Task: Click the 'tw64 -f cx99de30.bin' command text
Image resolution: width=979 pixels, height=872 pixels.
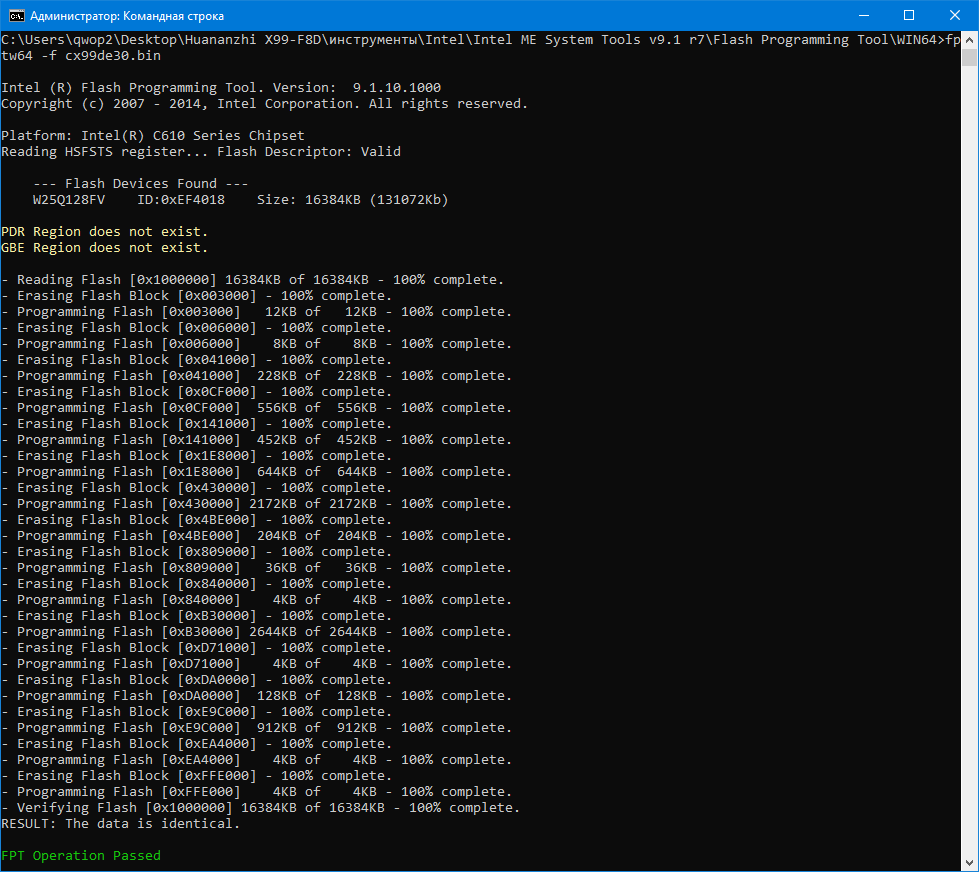Action: pyautogui.click(x=81, y=56)
